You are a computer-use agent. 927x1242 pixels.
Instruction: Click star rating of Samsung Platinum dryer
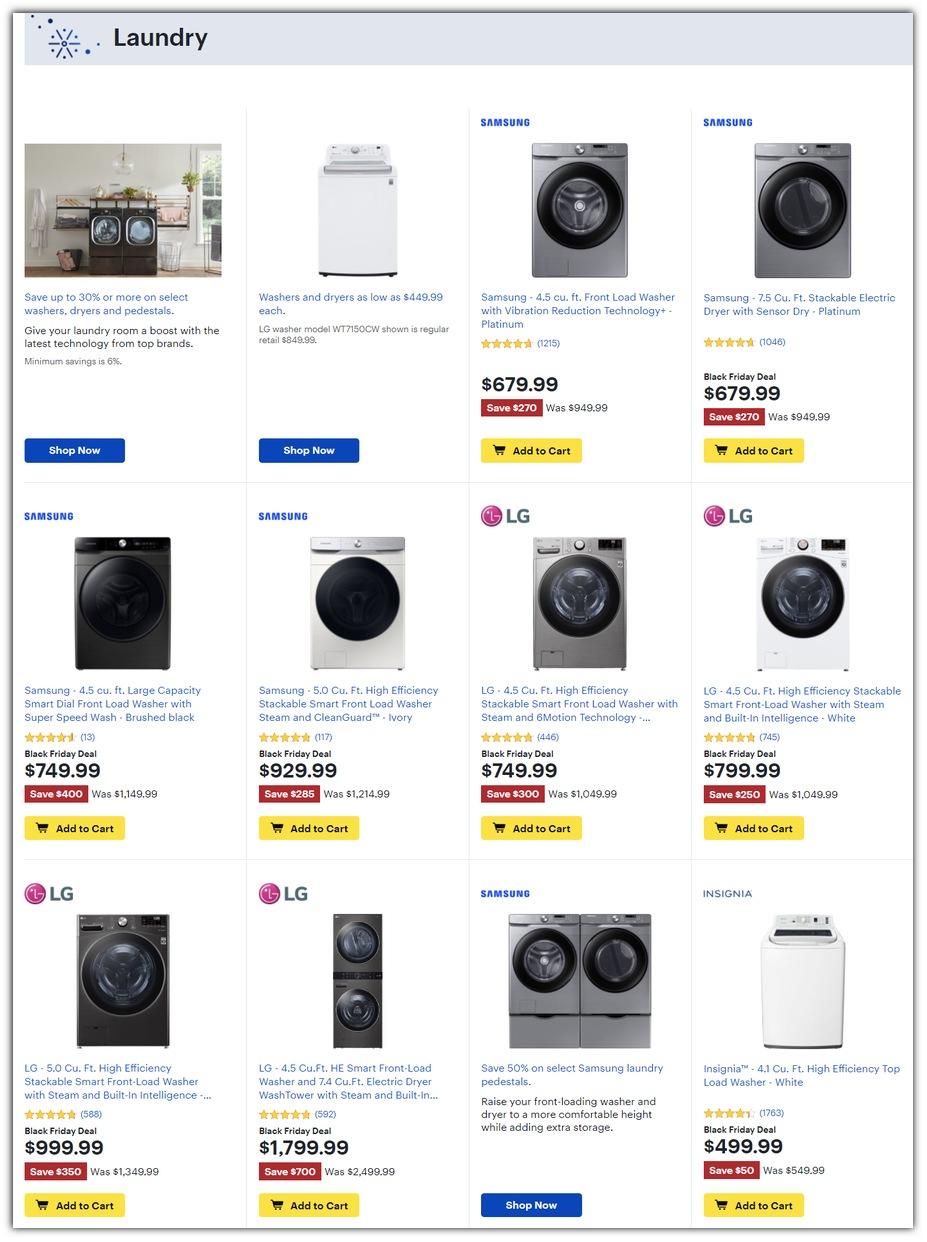coord(729,342)
